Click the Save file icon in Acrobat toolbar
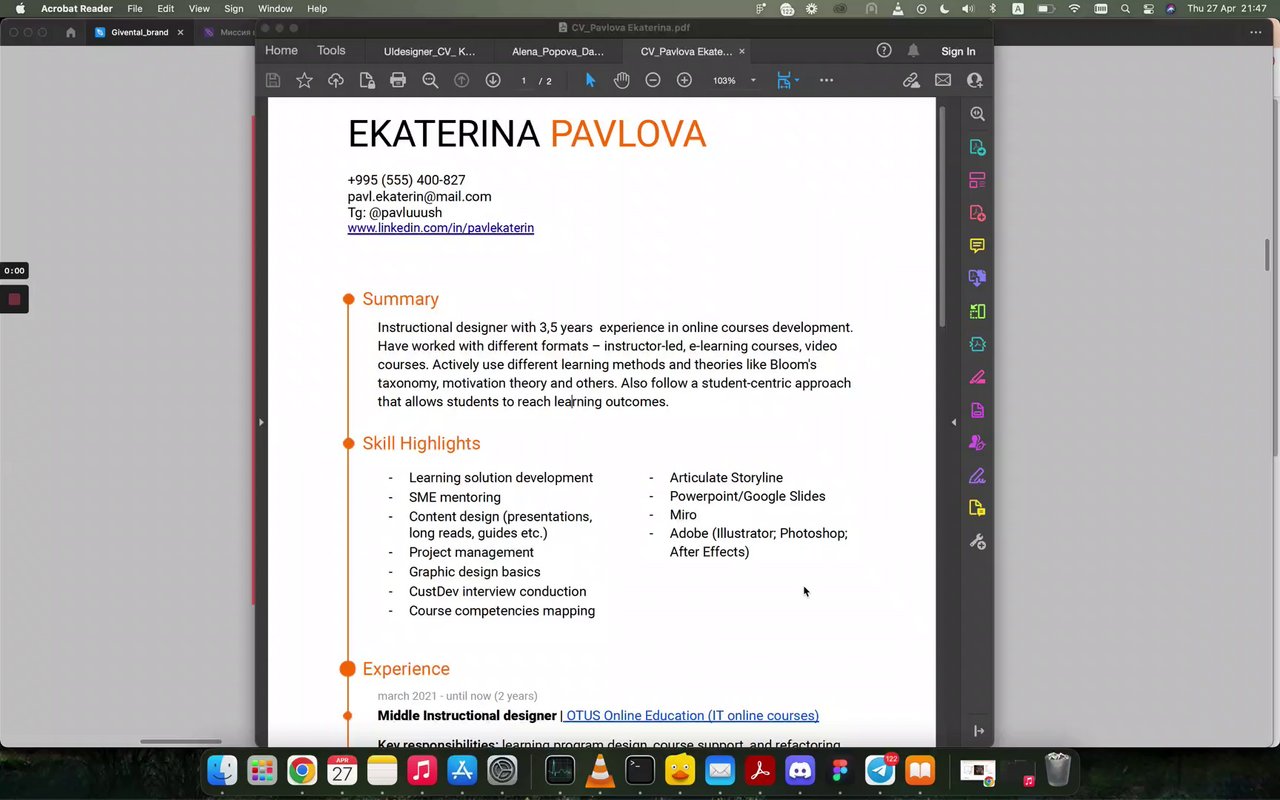The image size is (1280, 800). (273, 80)
